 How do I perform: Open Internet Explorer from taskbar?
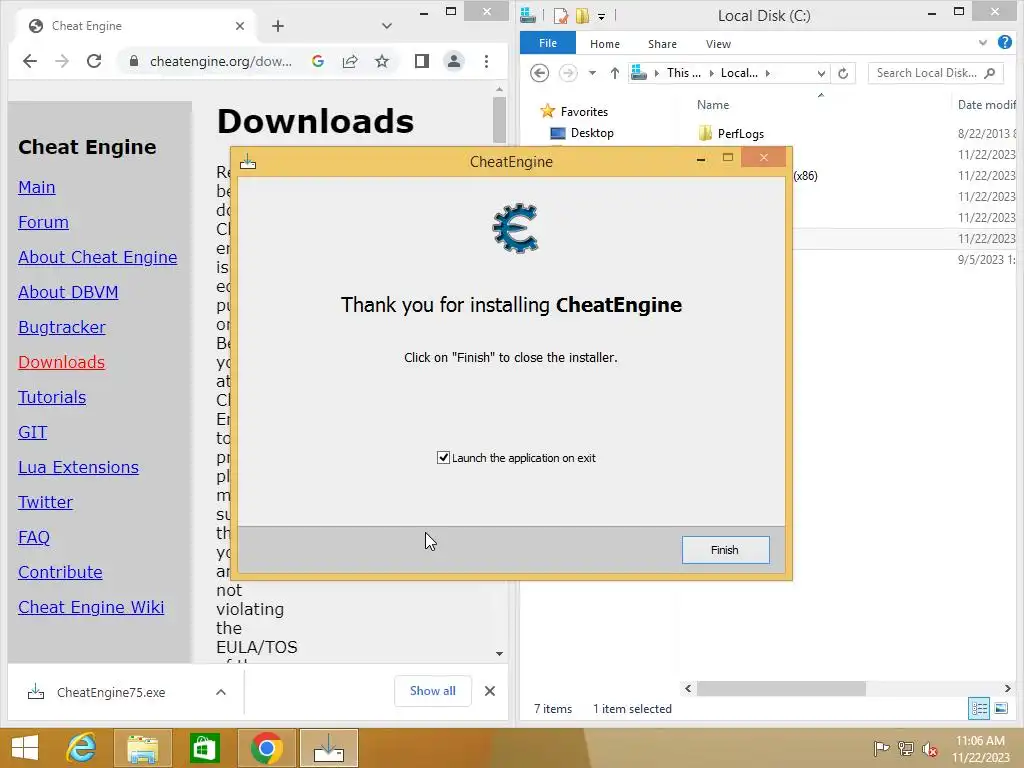click(x=82, y=748)
